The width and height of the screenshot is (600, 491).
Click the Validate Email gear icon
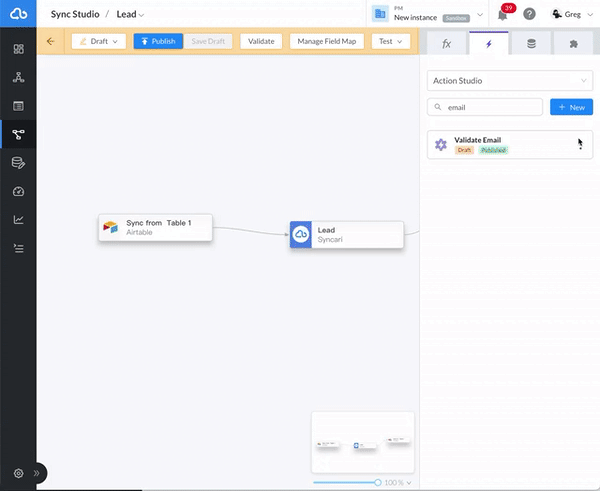coord(441,145)
